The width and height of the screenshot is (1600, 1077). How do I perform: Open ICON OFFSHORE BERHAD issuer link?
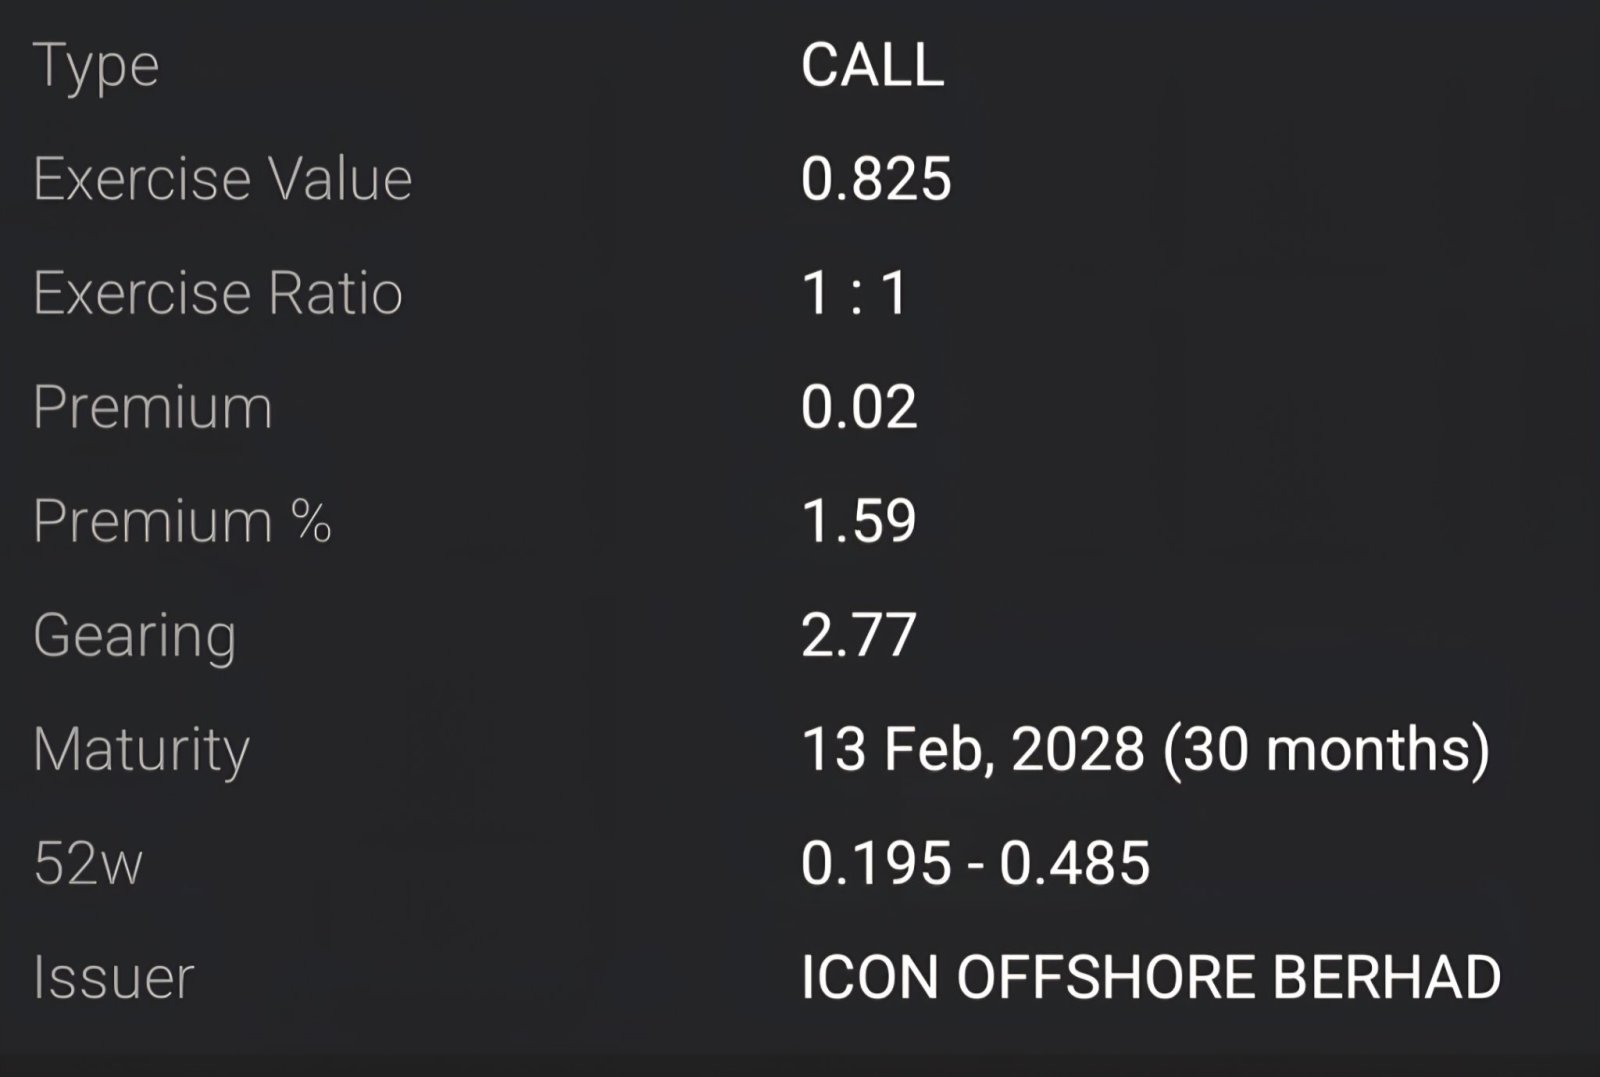coord(1151,978)
